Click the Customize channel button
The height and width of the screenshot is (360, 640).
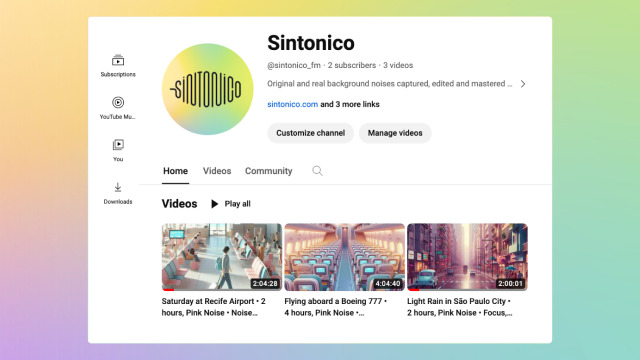(x=310, y=133)
